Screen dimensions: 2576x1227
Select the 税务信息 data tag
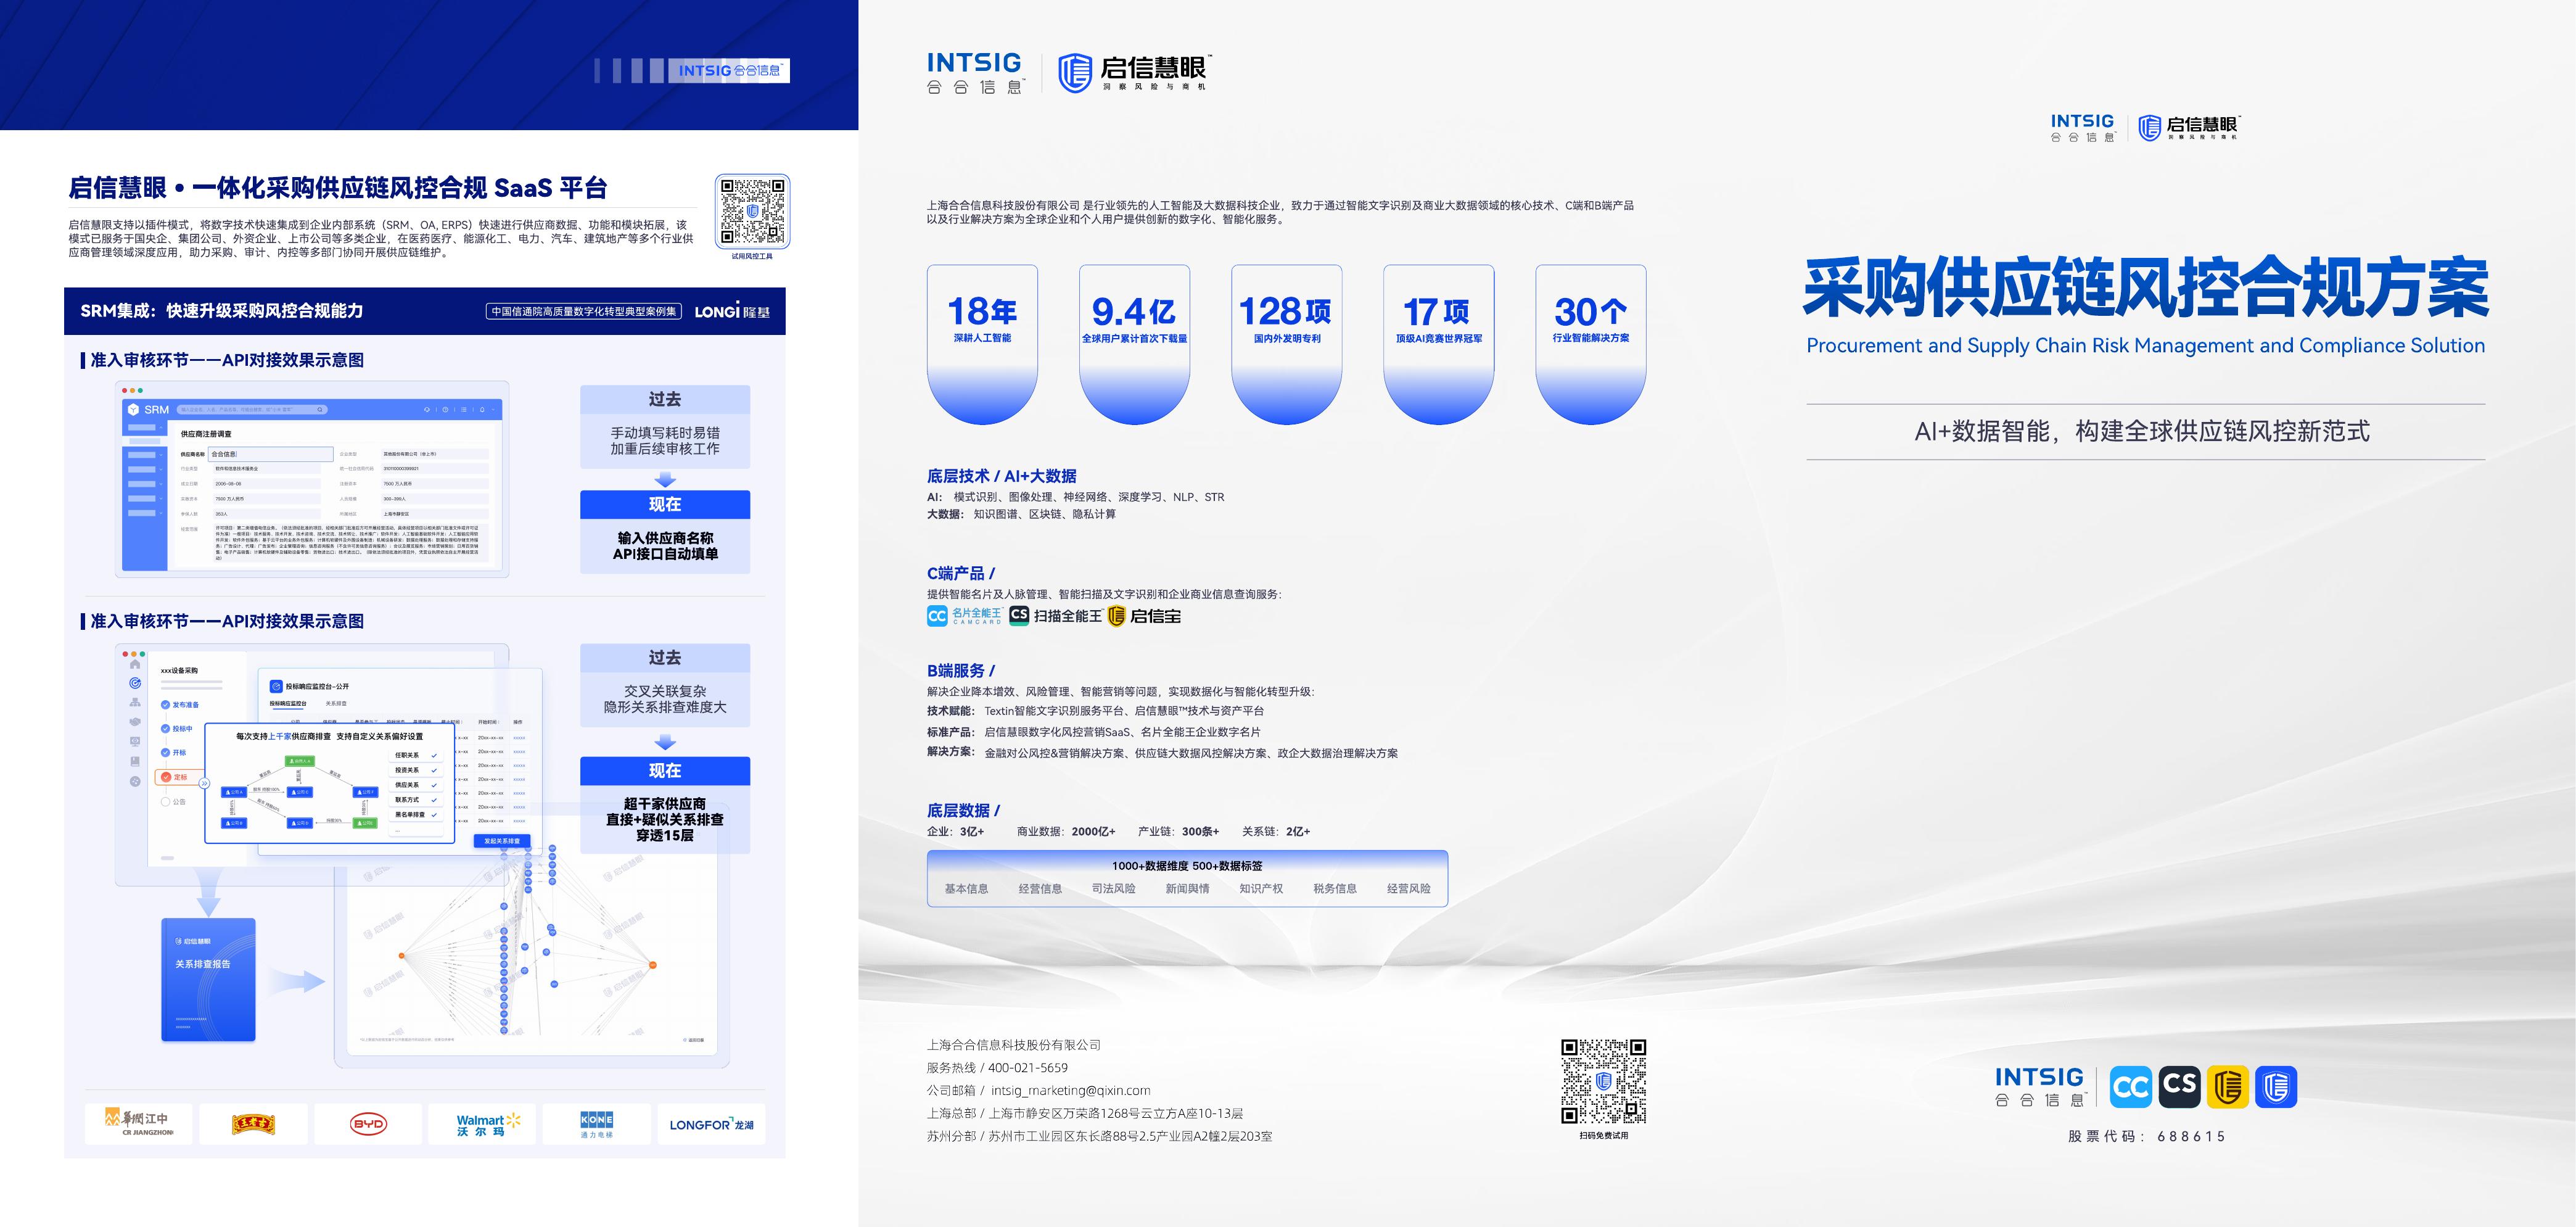(x=1335, y=889)
